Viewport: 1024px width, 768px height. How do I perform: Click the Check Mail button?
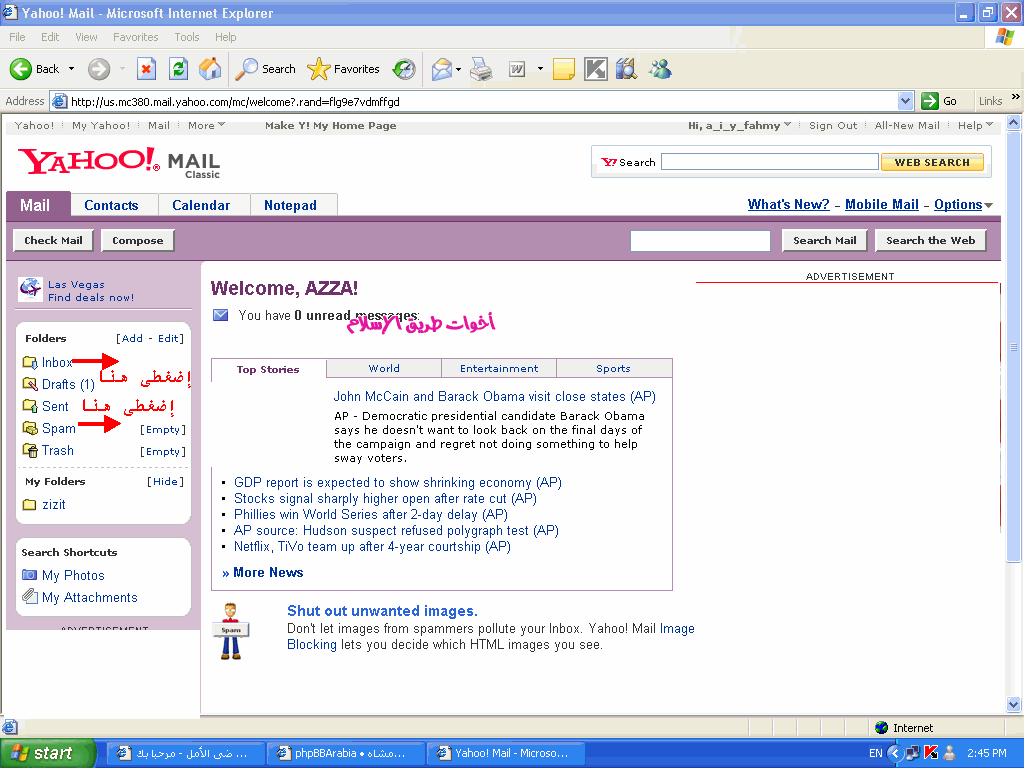[54, 240]
